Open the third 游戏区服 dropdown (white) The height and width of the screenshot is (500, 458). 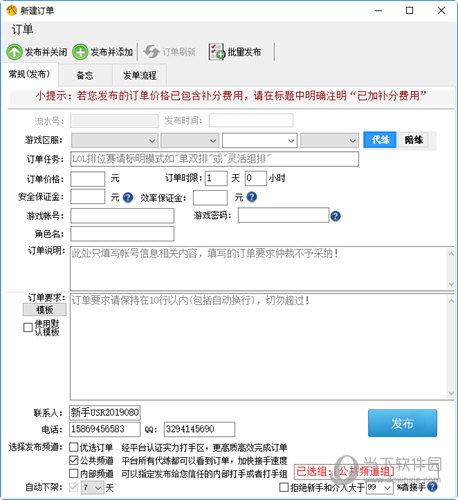click(260, 140)
